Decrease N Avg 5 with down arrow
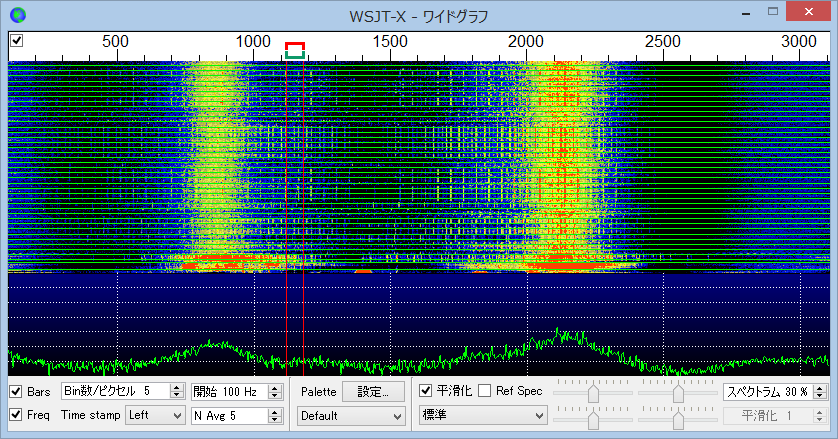The width and height of the screenshot is (838, 439). point(275,420)
